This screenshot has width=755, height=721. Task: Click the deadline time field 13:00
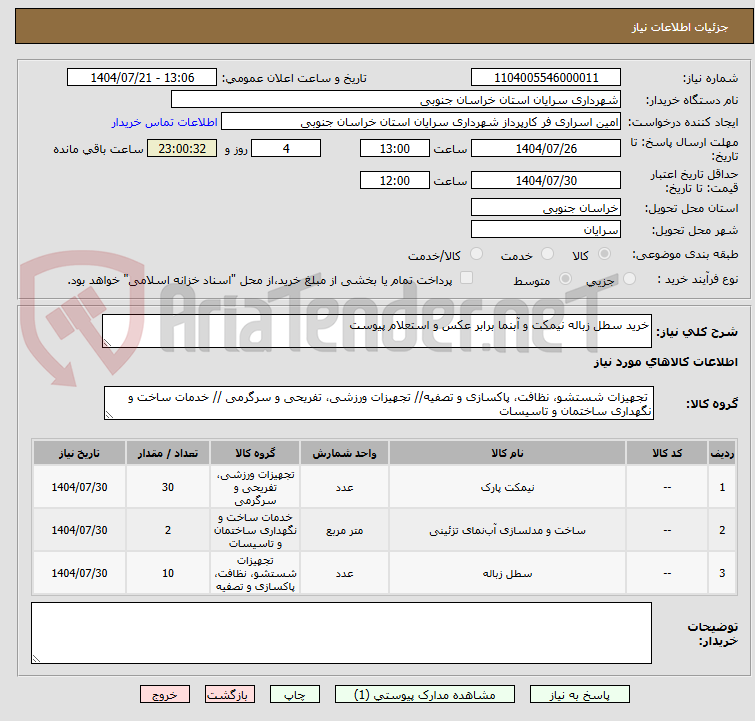pyautogui.click(x=394, y=148)
